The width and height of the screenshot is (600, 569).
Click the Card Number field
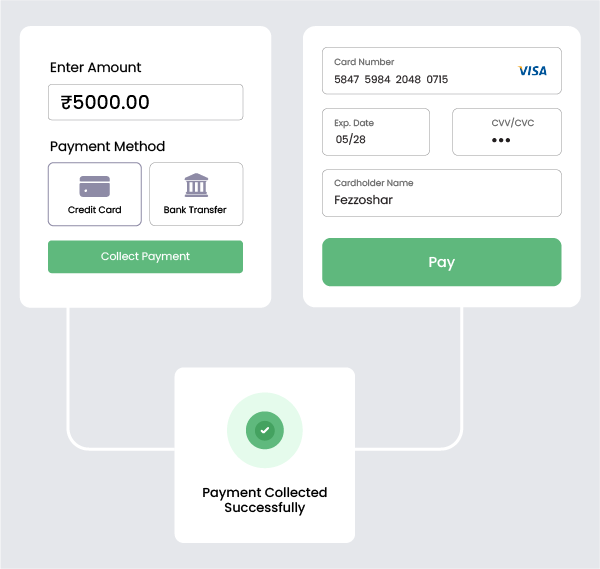441,71
